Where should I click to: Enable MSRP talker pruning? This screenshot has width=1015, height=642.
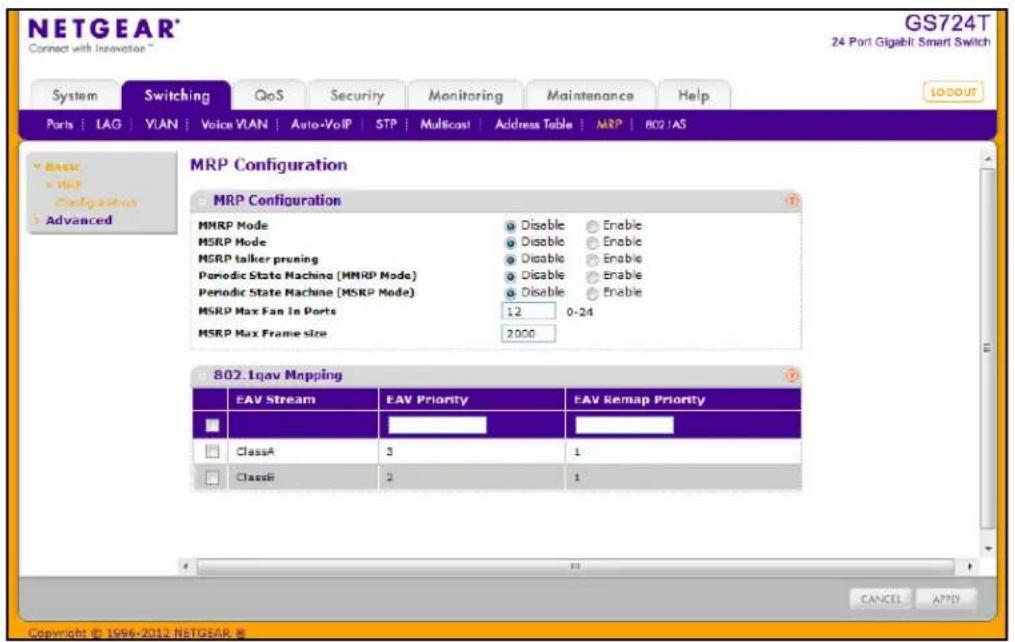(x=592, y=260)
